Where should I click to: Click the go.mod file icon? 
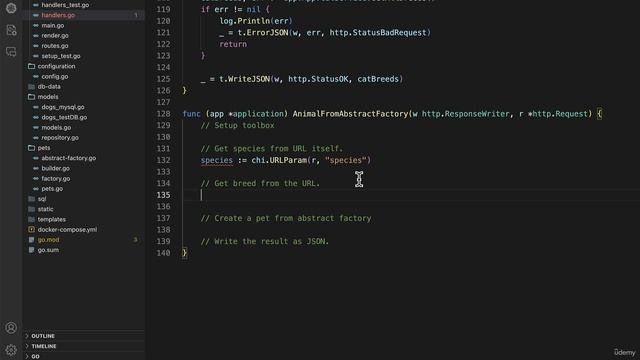click(31, 240)
